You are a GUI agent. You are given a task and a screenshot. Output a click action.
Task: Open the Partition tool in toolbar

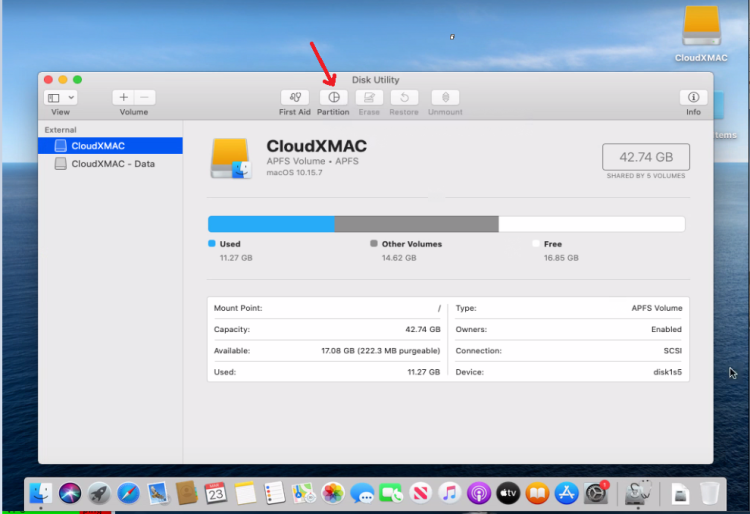coord(333,98)
